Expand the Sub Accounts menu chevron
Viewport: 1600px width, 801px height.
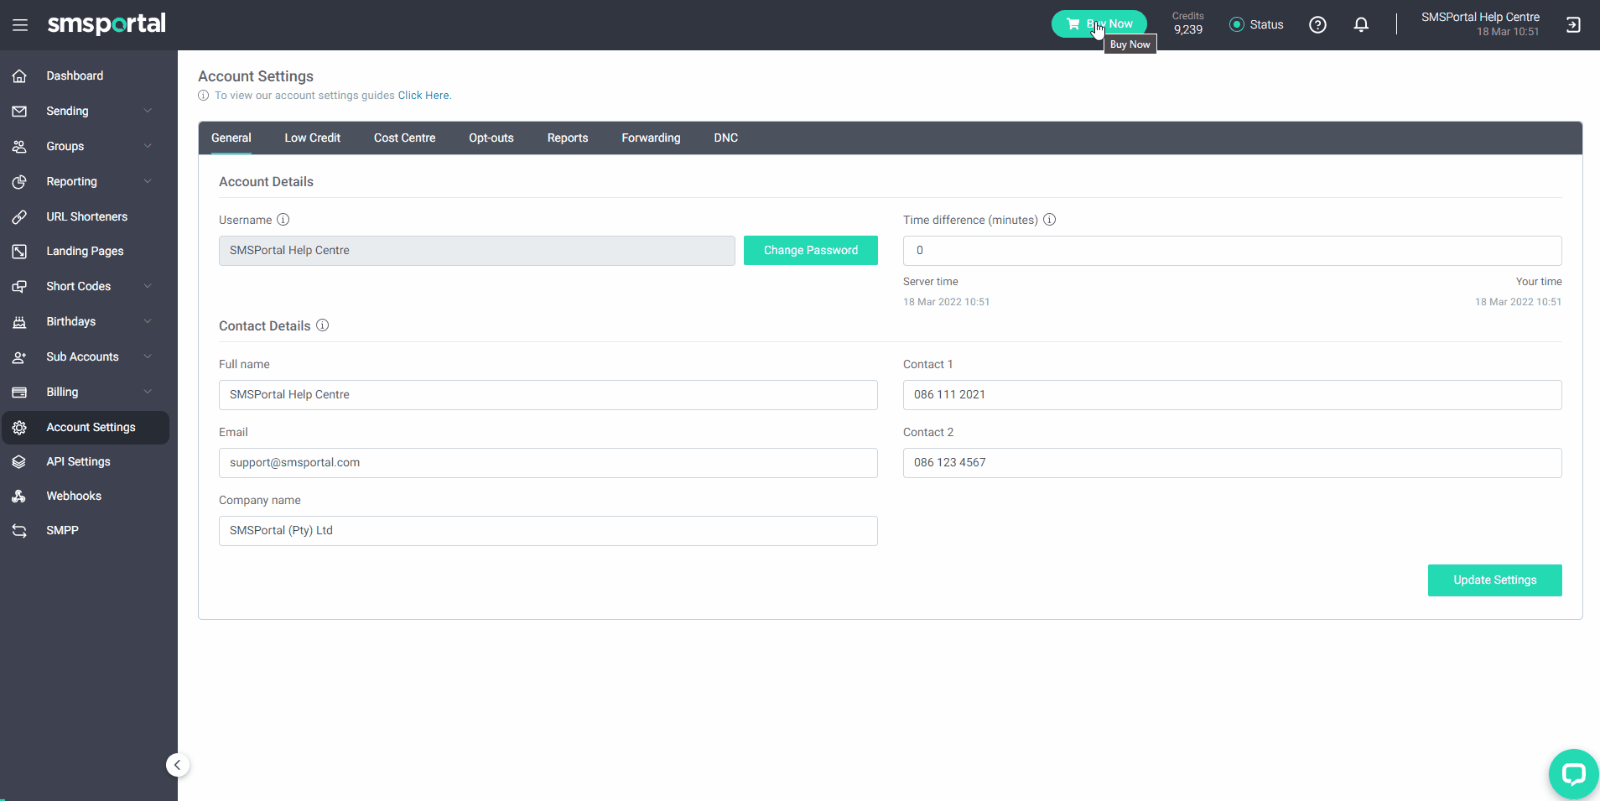pos(148,357)
